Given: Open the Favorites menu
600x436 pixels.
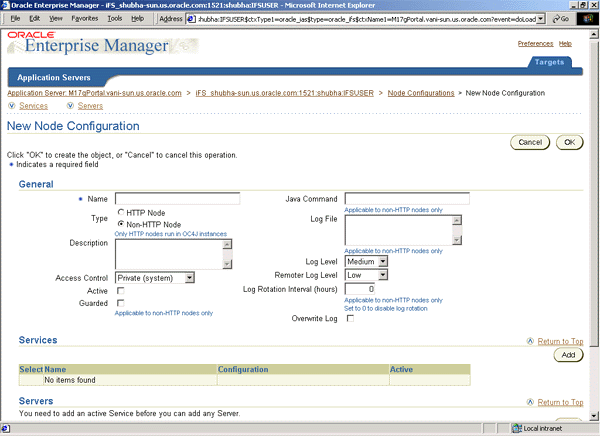Looking at the screenshot, I should [x=85, y=18].
